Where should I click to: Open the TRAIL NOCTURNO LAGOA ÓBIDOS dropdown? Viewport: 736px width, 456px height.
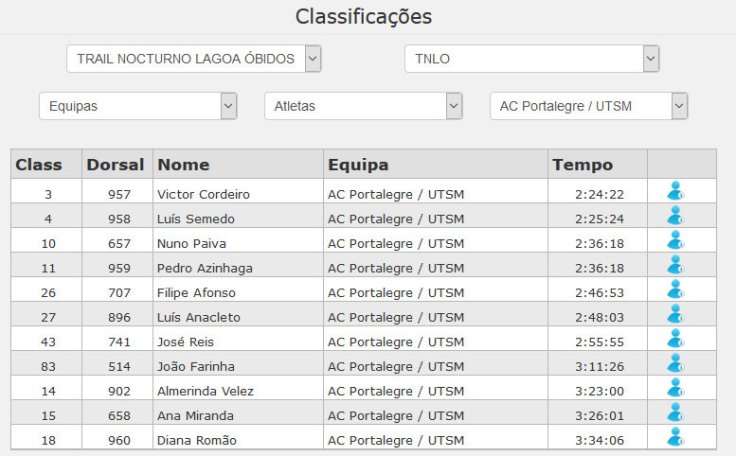point(194,59)
